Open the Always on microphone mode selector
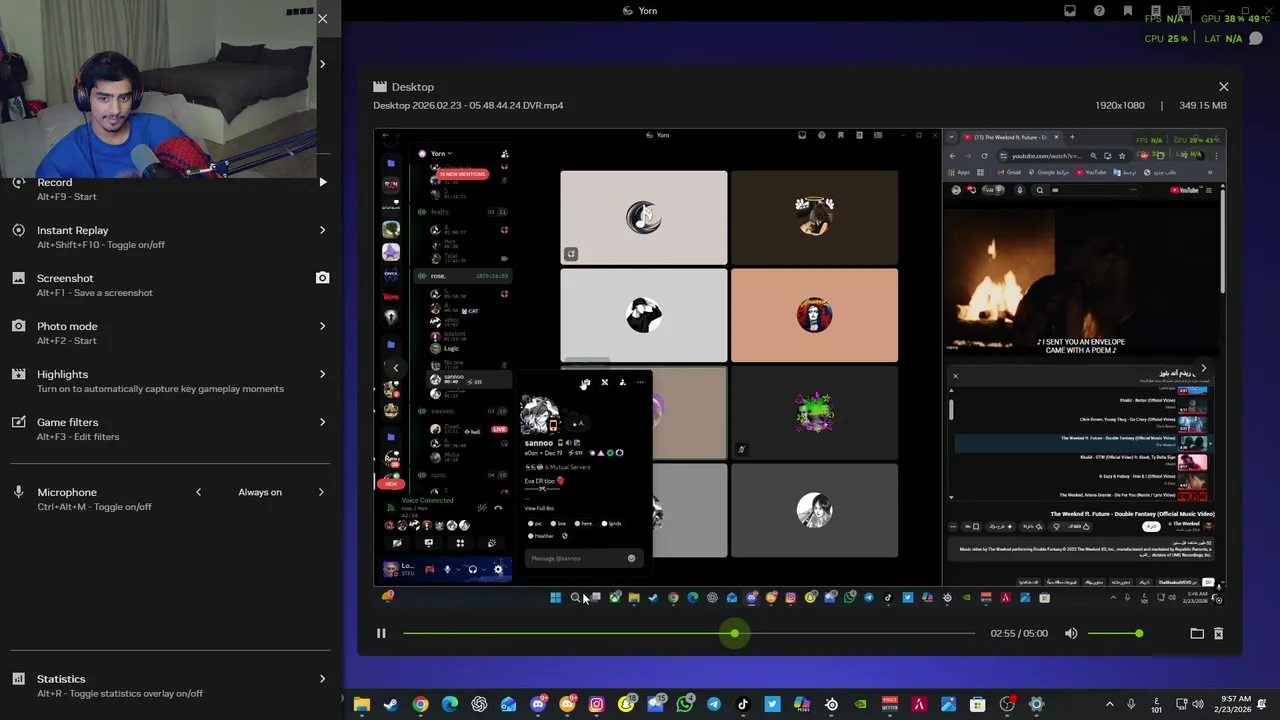 tap(260, 492)
